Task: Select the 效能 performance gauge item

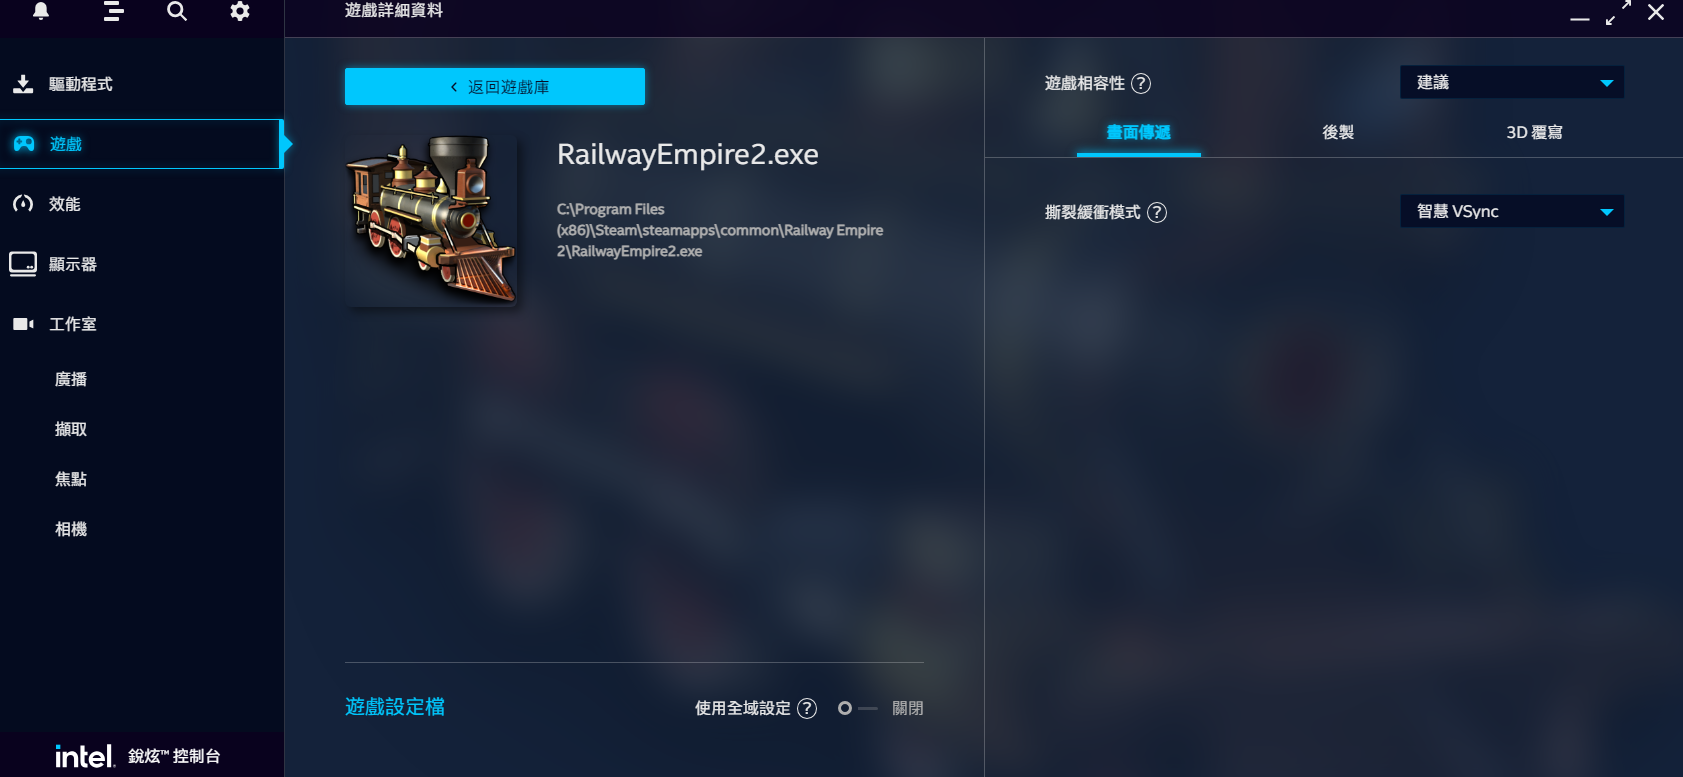Action: tap(141, 204)
